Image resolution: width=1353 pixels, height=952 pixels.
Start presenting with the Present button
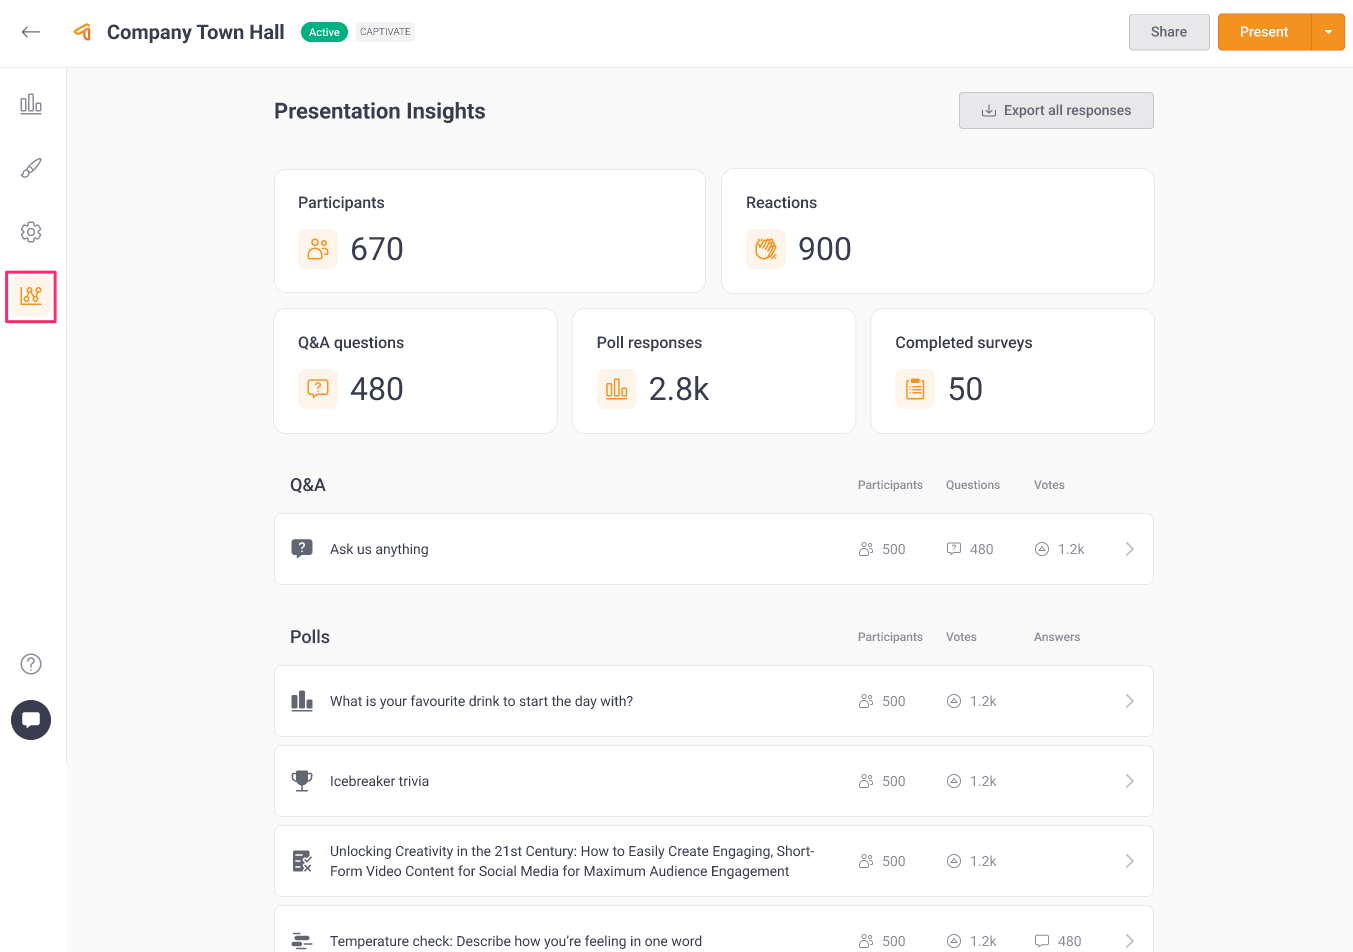coord(1263,32)
